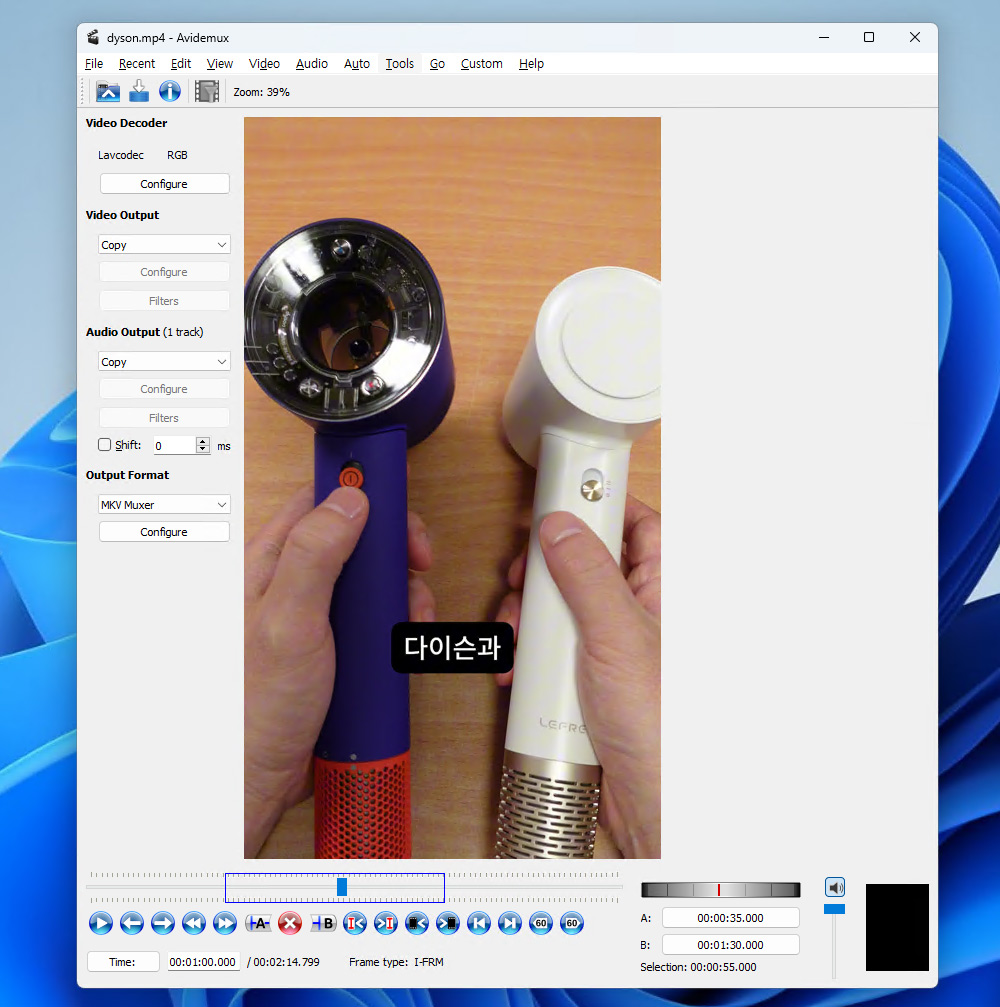Open the Help menu
Image resolution: width=1000 pixels, height=1007 pixels.
tap(531, 64)
